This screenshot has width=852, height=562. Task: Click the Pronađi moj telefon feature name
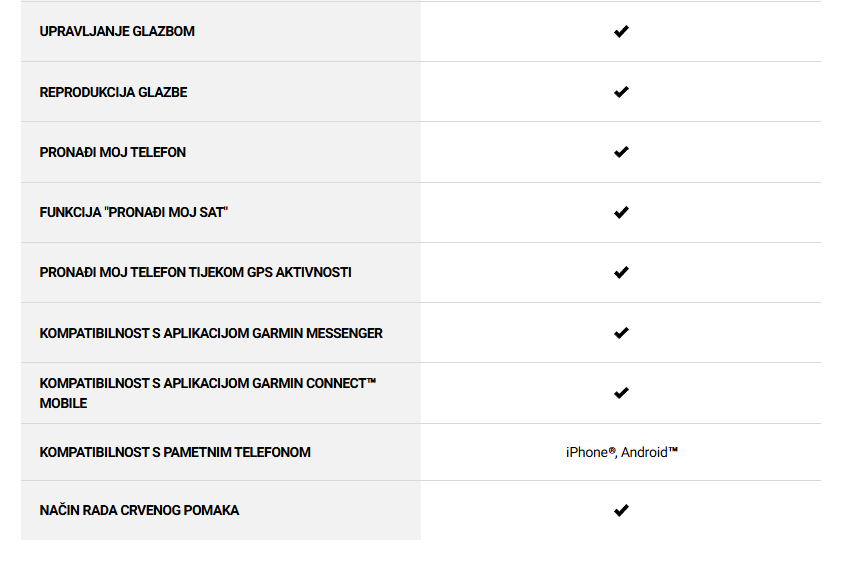coord(112,152)
